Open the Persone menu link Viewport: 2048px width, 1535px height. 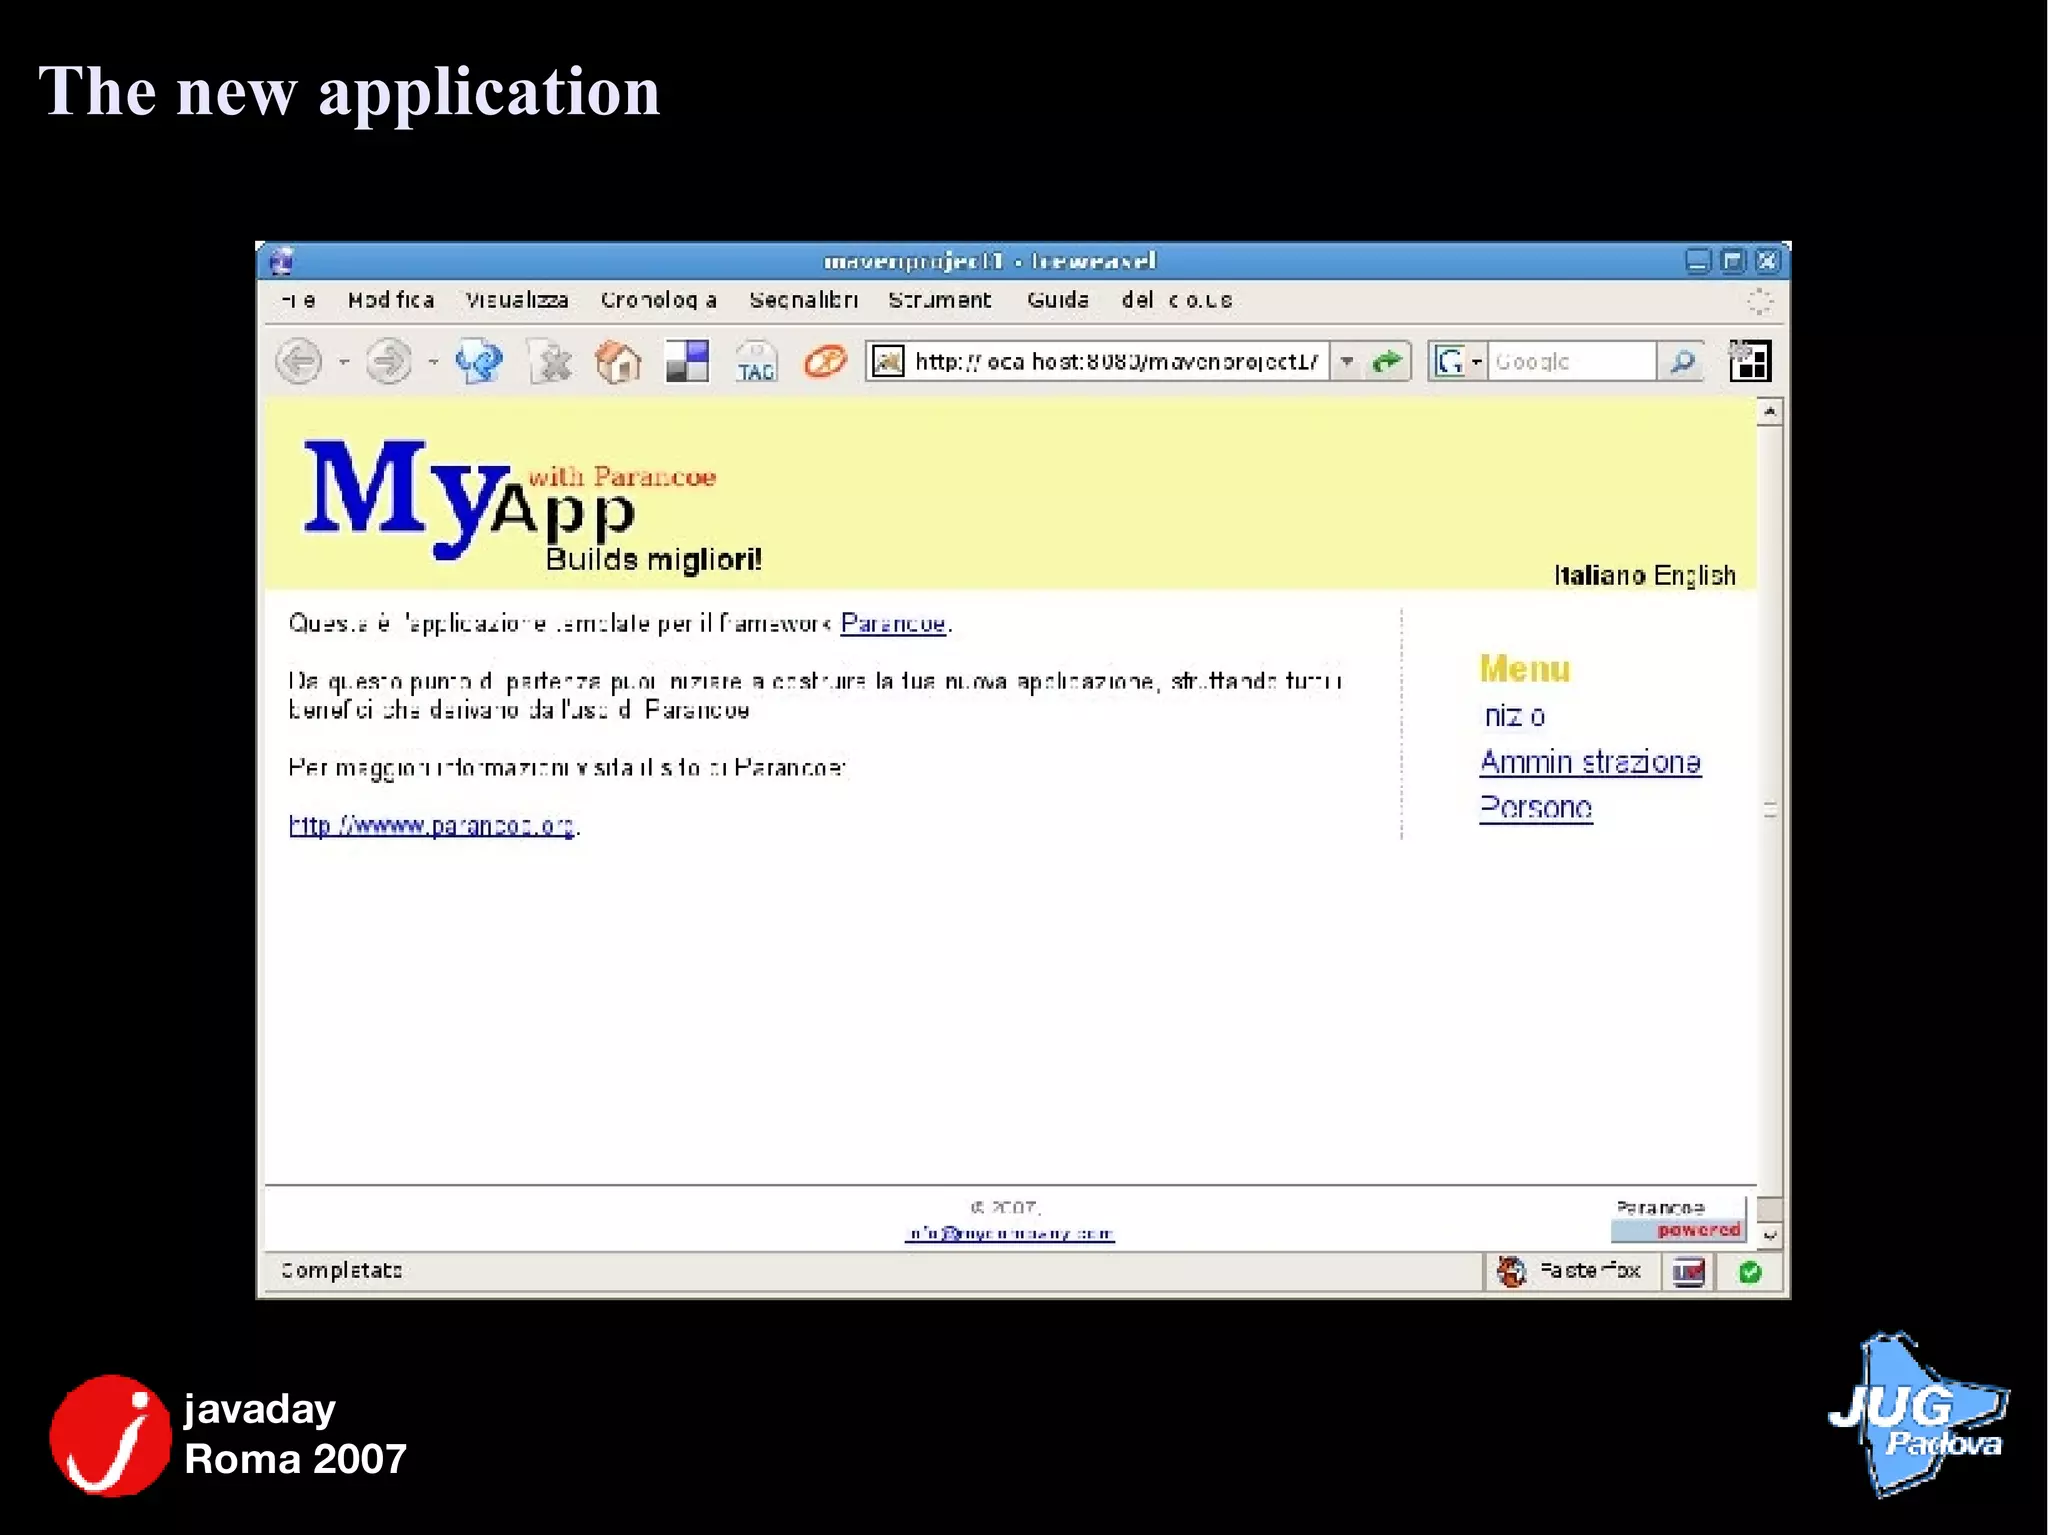tap(1536, 808)
